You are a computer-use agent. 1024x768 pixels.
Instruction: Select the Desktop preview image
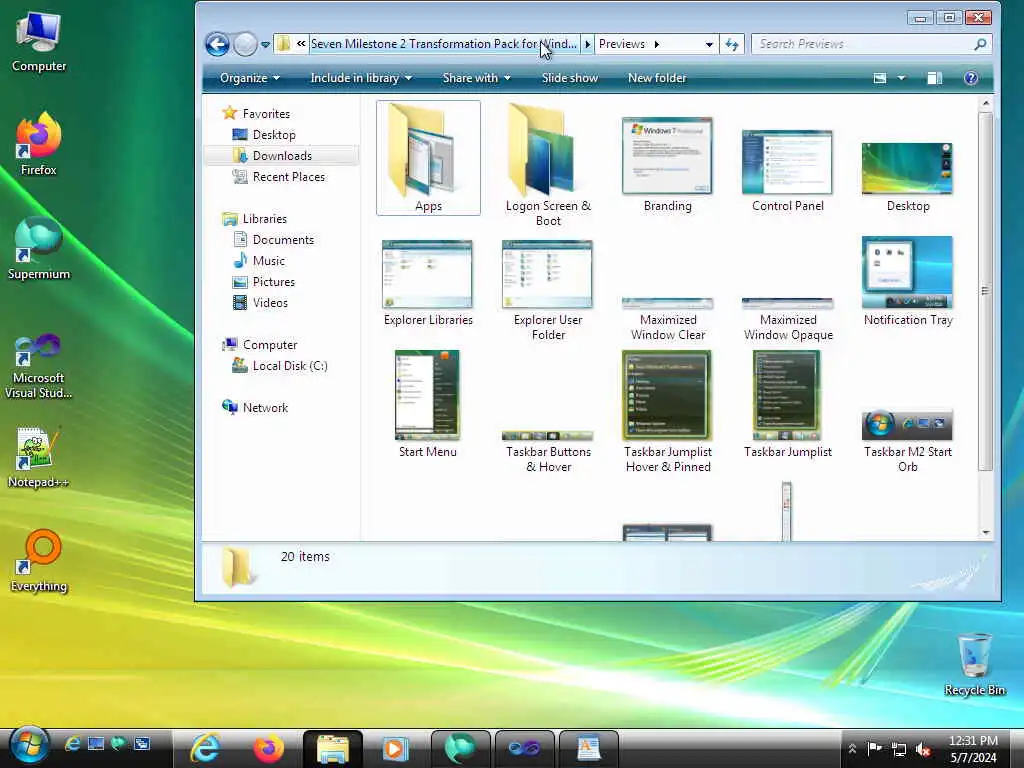click(908, 178)
